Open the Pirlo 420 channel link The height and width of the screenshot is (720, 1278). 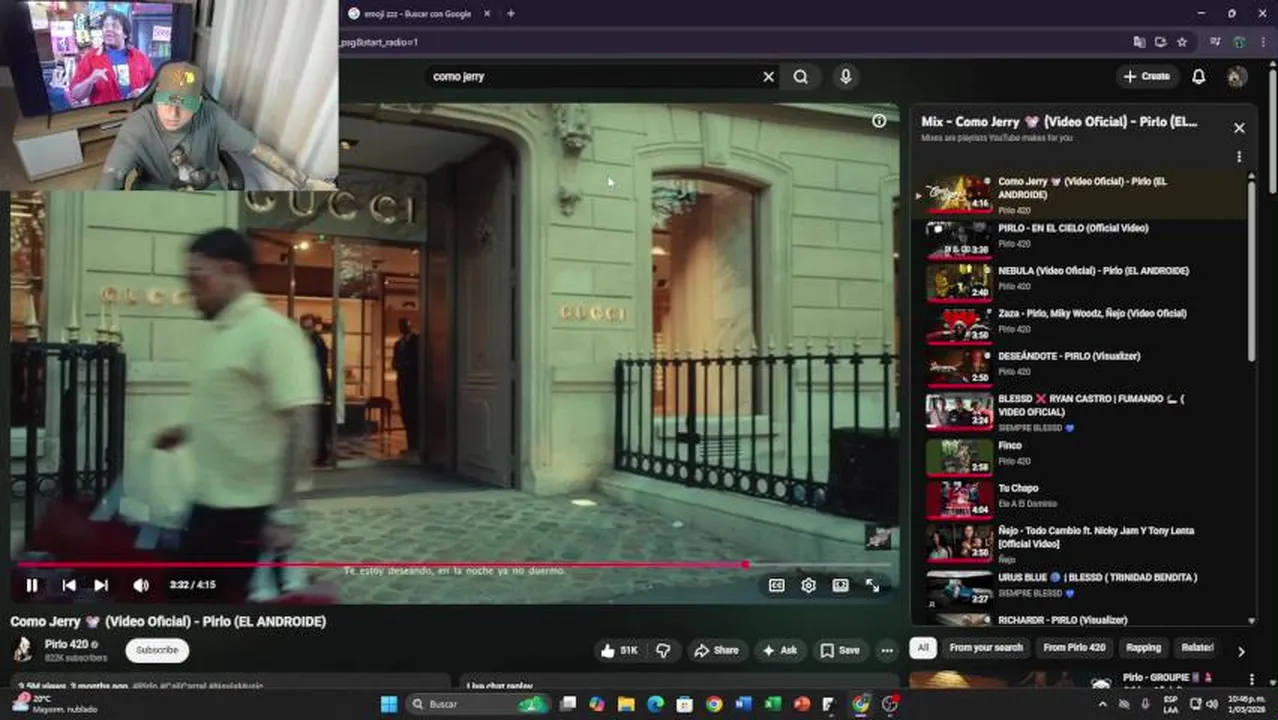[66, 645]
